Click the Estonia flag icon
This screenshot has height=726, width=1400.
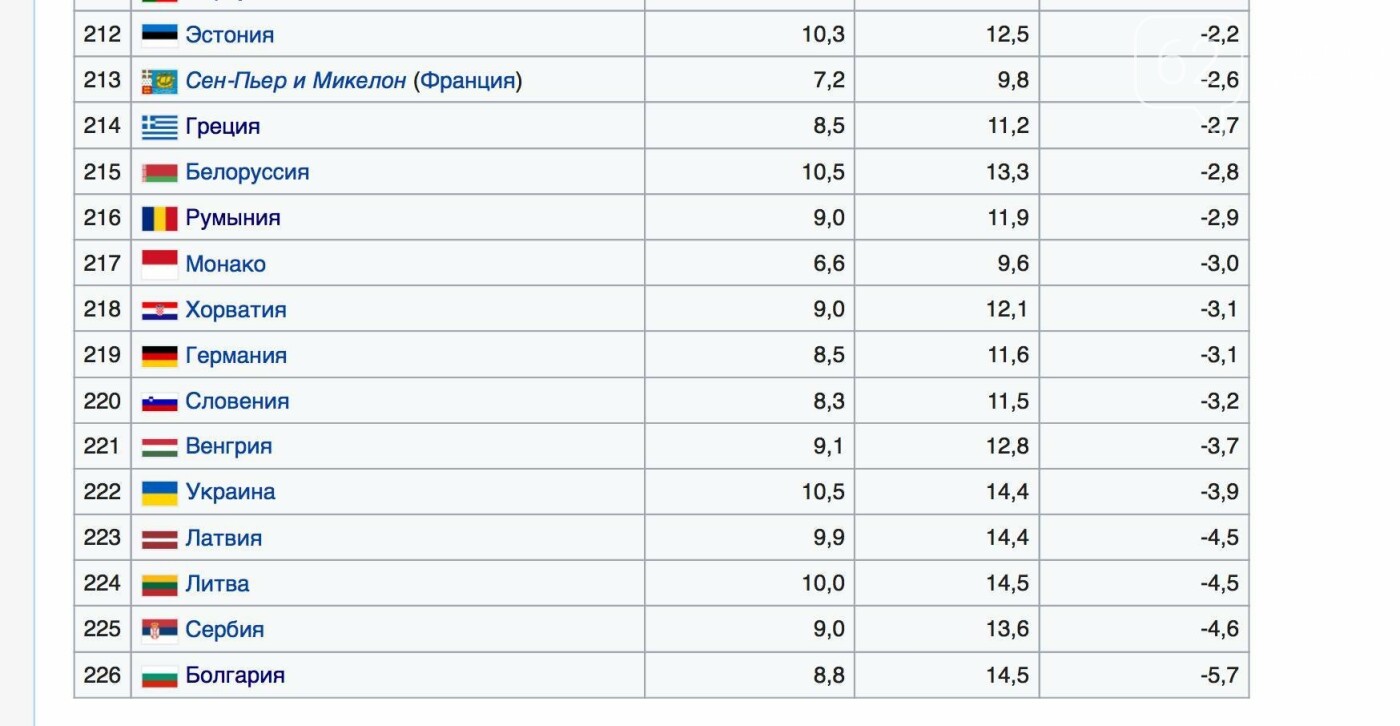(x=159, y=35)
